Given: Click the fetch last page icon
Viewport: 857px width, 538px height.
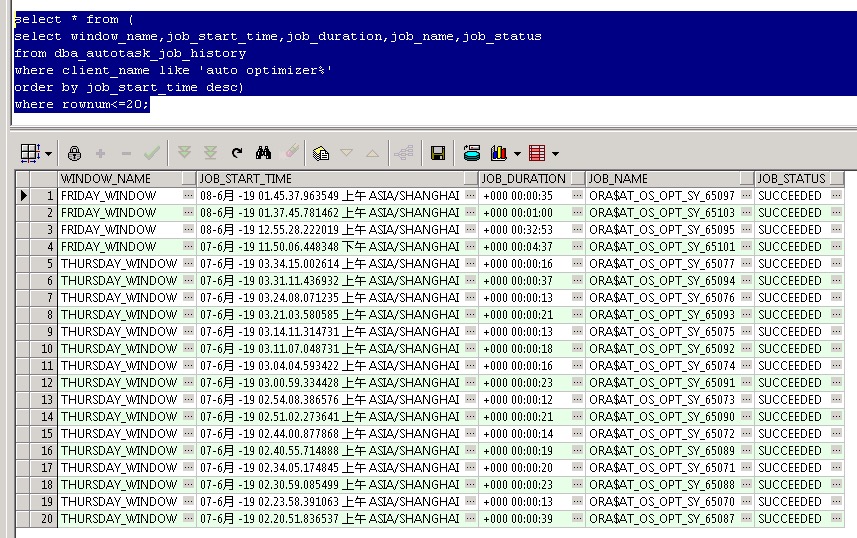Looking at the screenshot, I should click(x=210, y=153).
